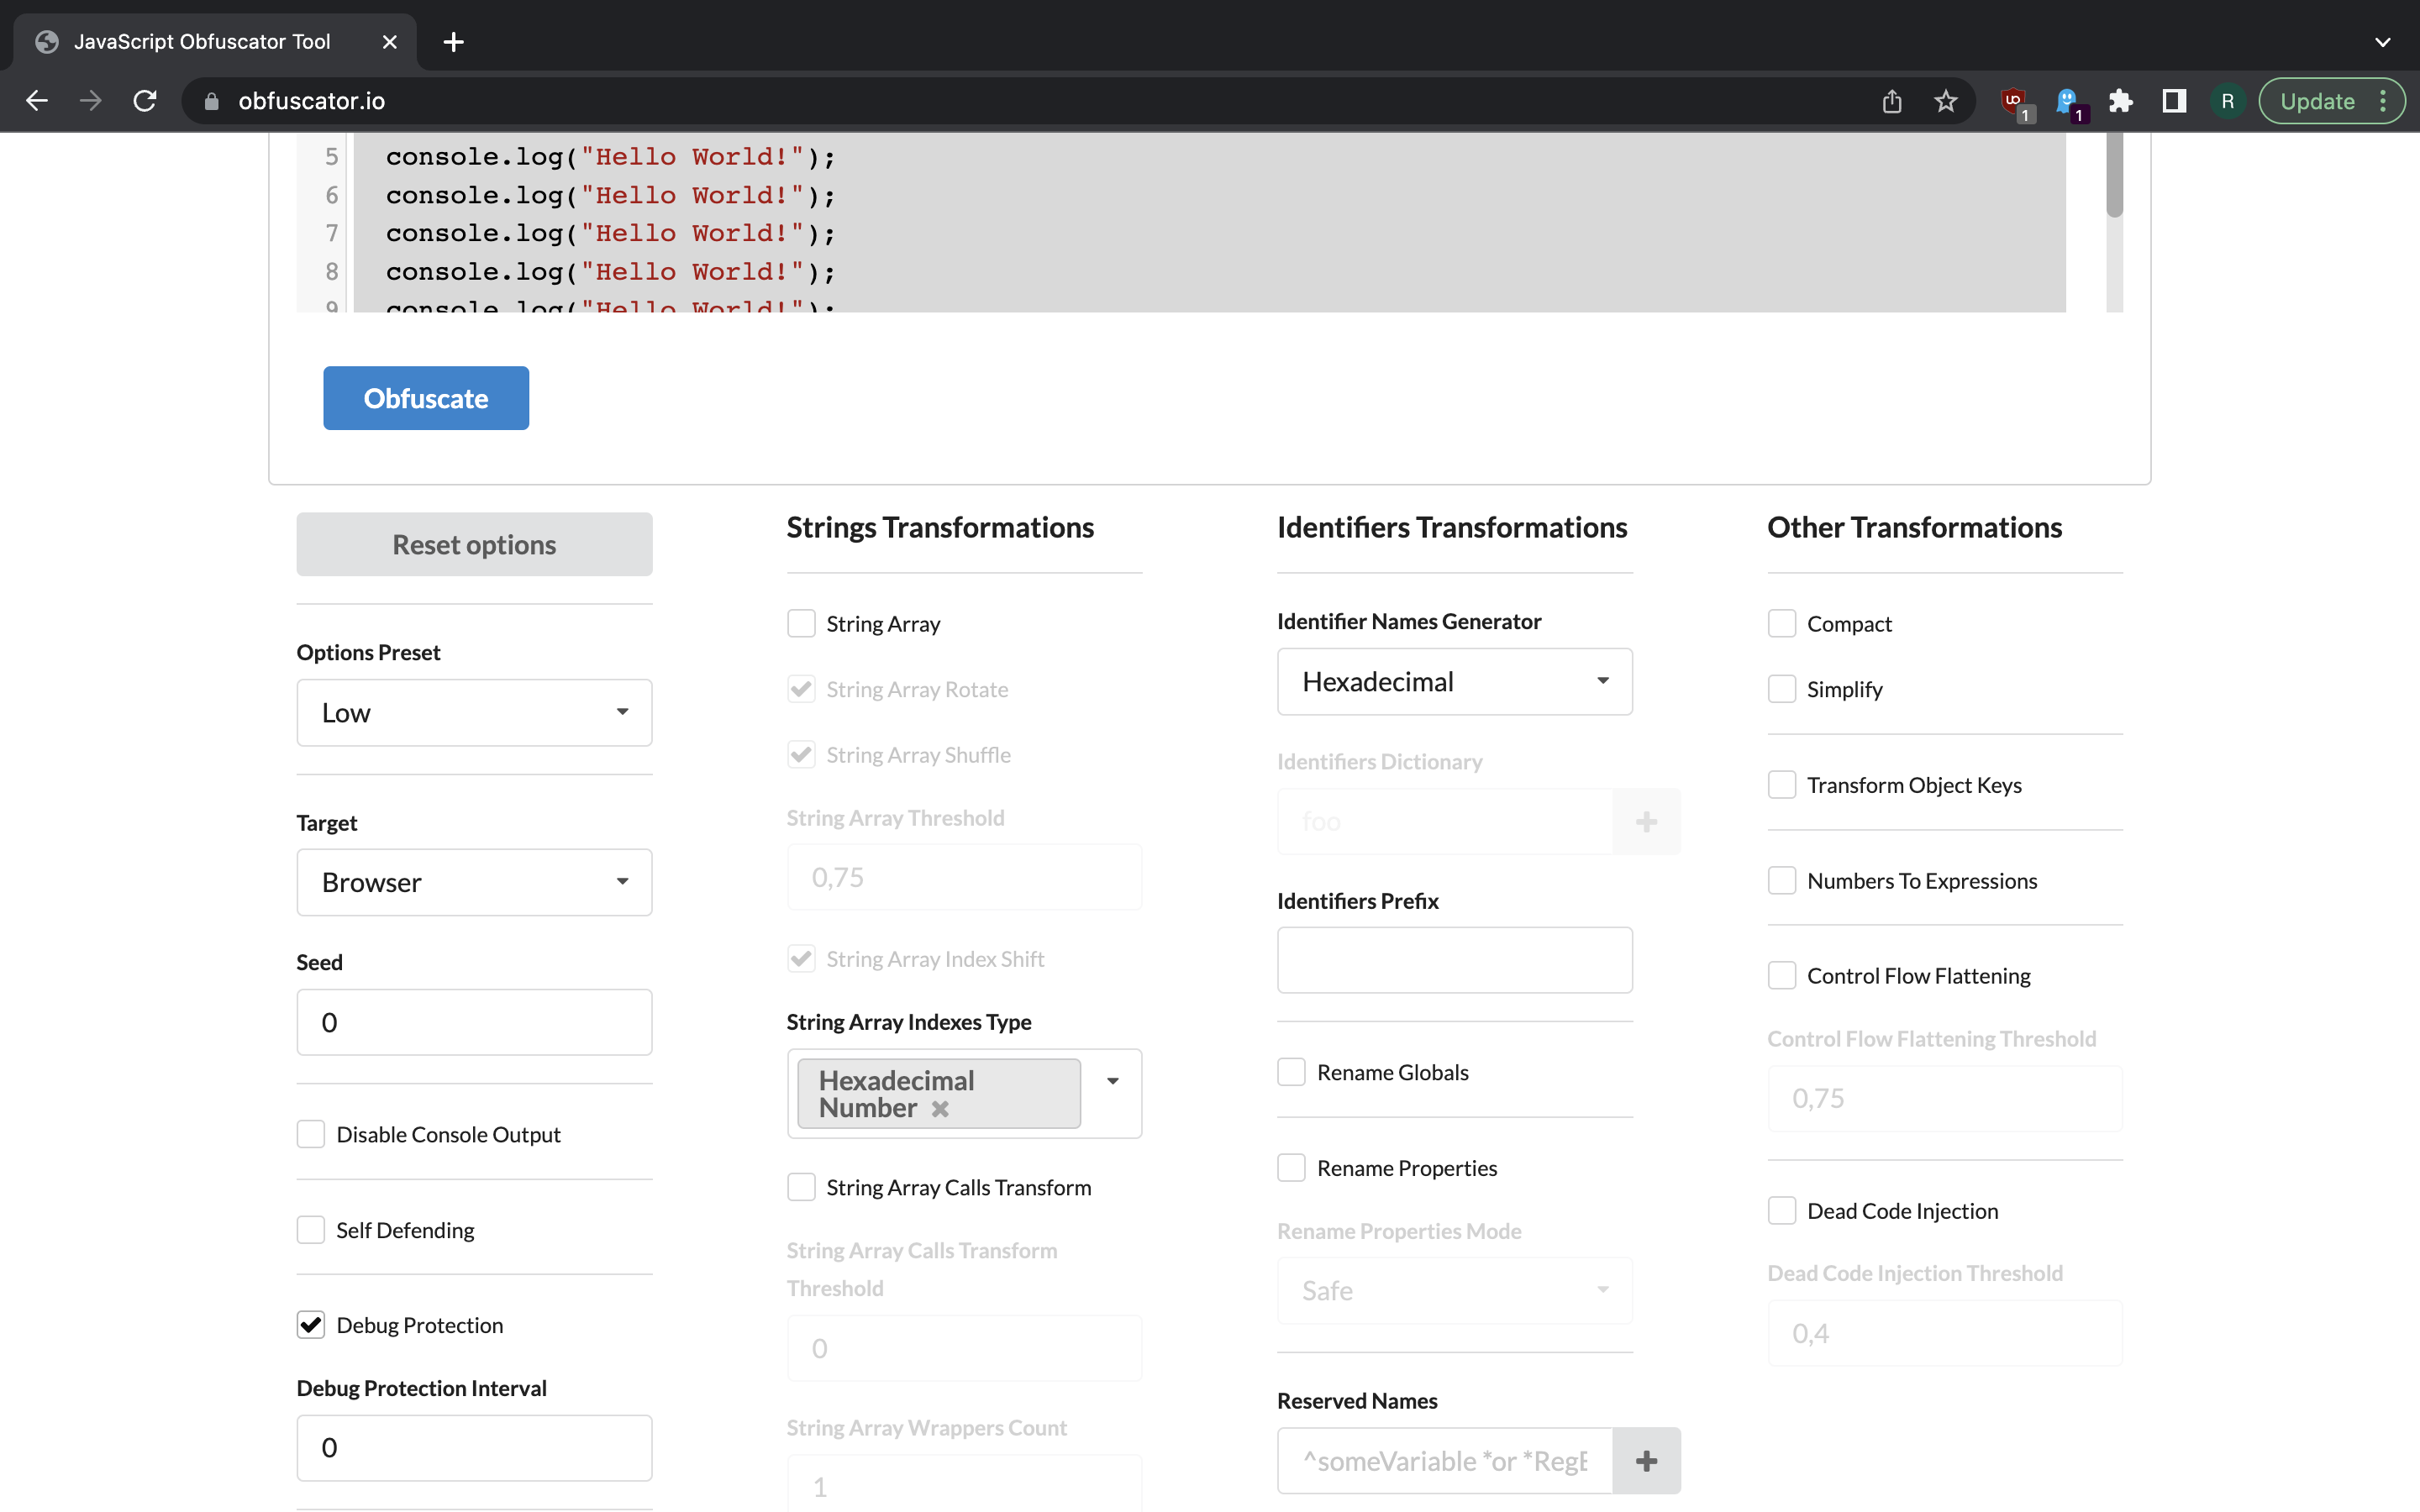Click plus button beside Identifiers Dictionary

(x=1646, y=822)
